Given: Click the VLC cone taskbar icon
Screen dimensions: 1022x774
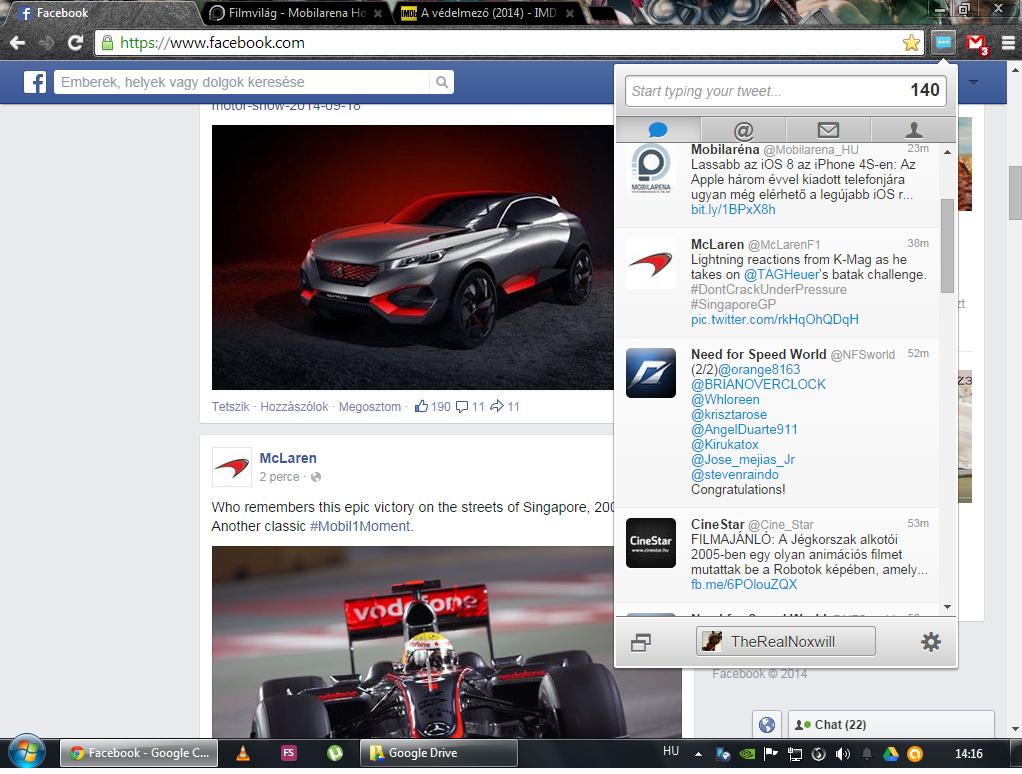Looking at the screenshot, I should pos(242,753).
